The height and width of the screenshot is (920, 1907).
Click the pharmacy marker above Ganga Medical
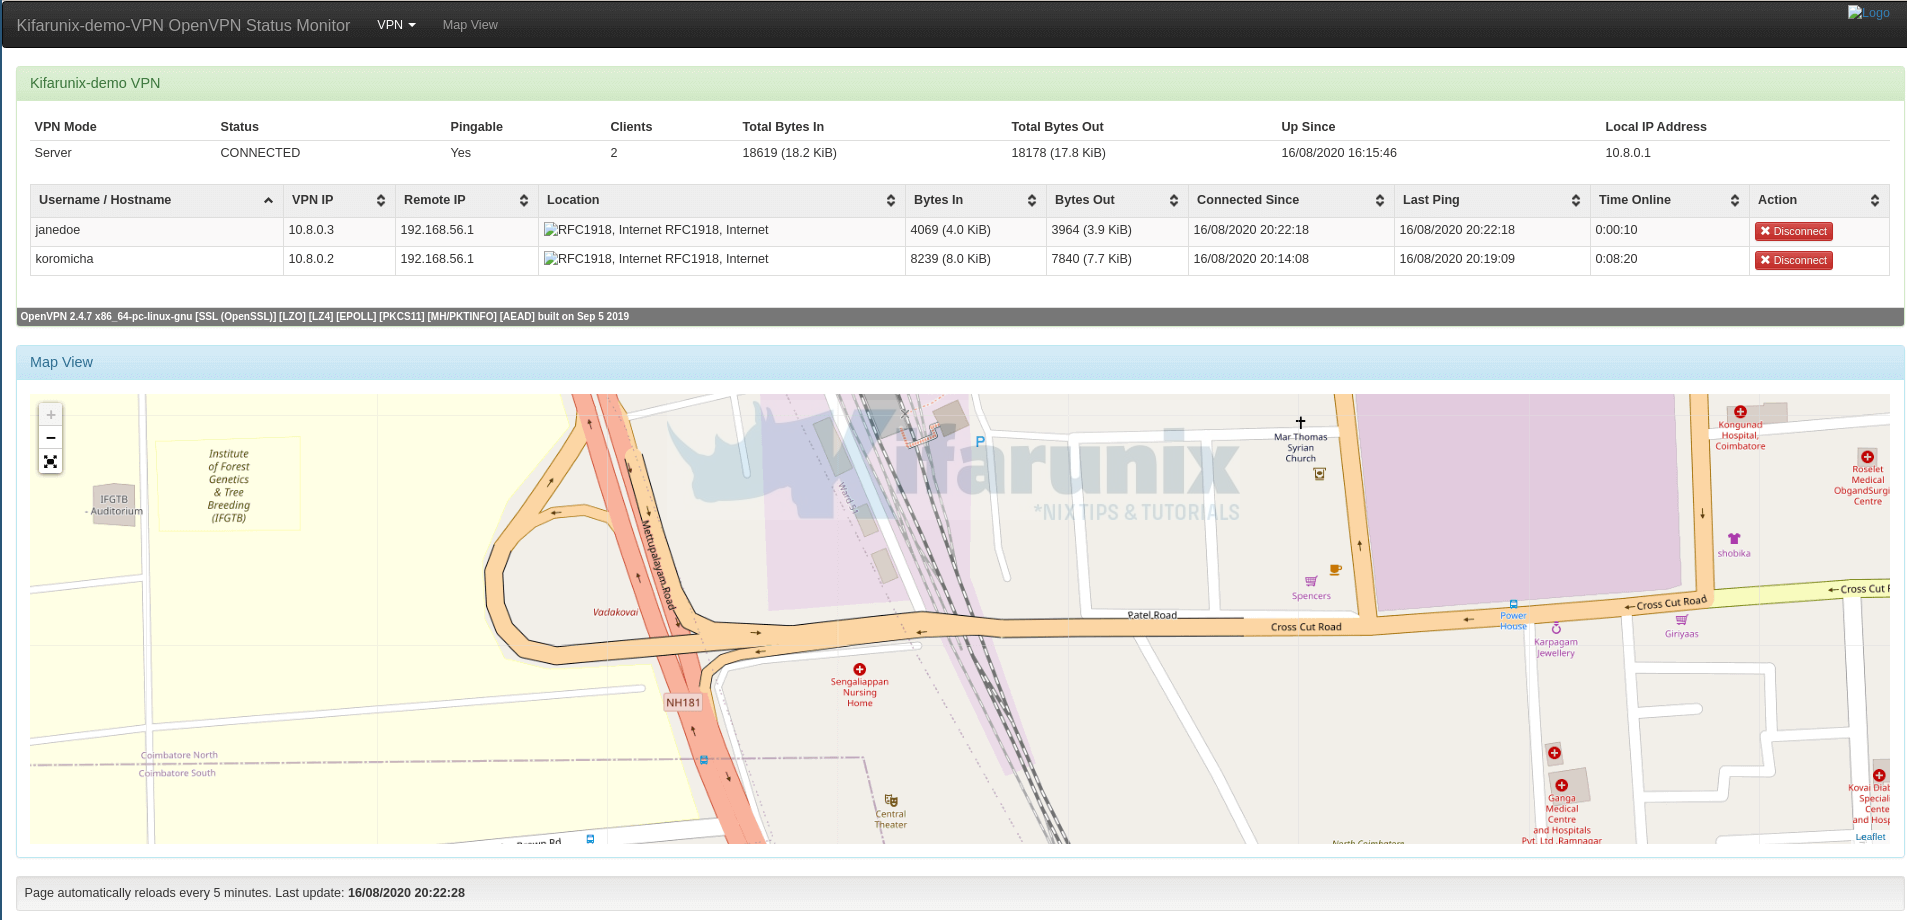[1554, 753]
